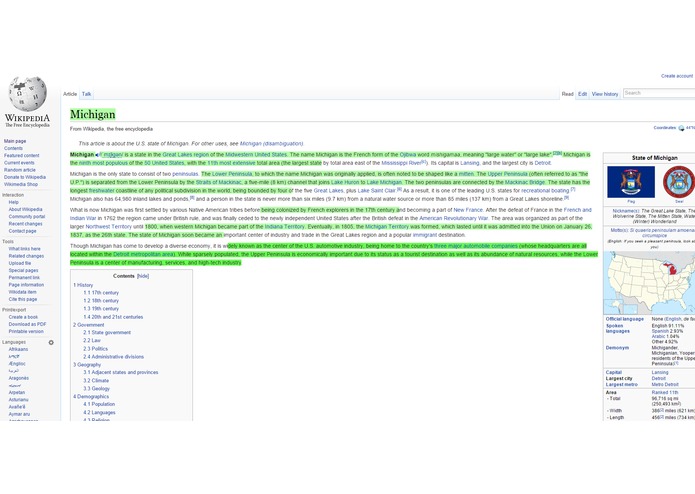Click in the Search field
Image resolution: width=695 pixels, height=494 pixels.
(x=659, y=93)
